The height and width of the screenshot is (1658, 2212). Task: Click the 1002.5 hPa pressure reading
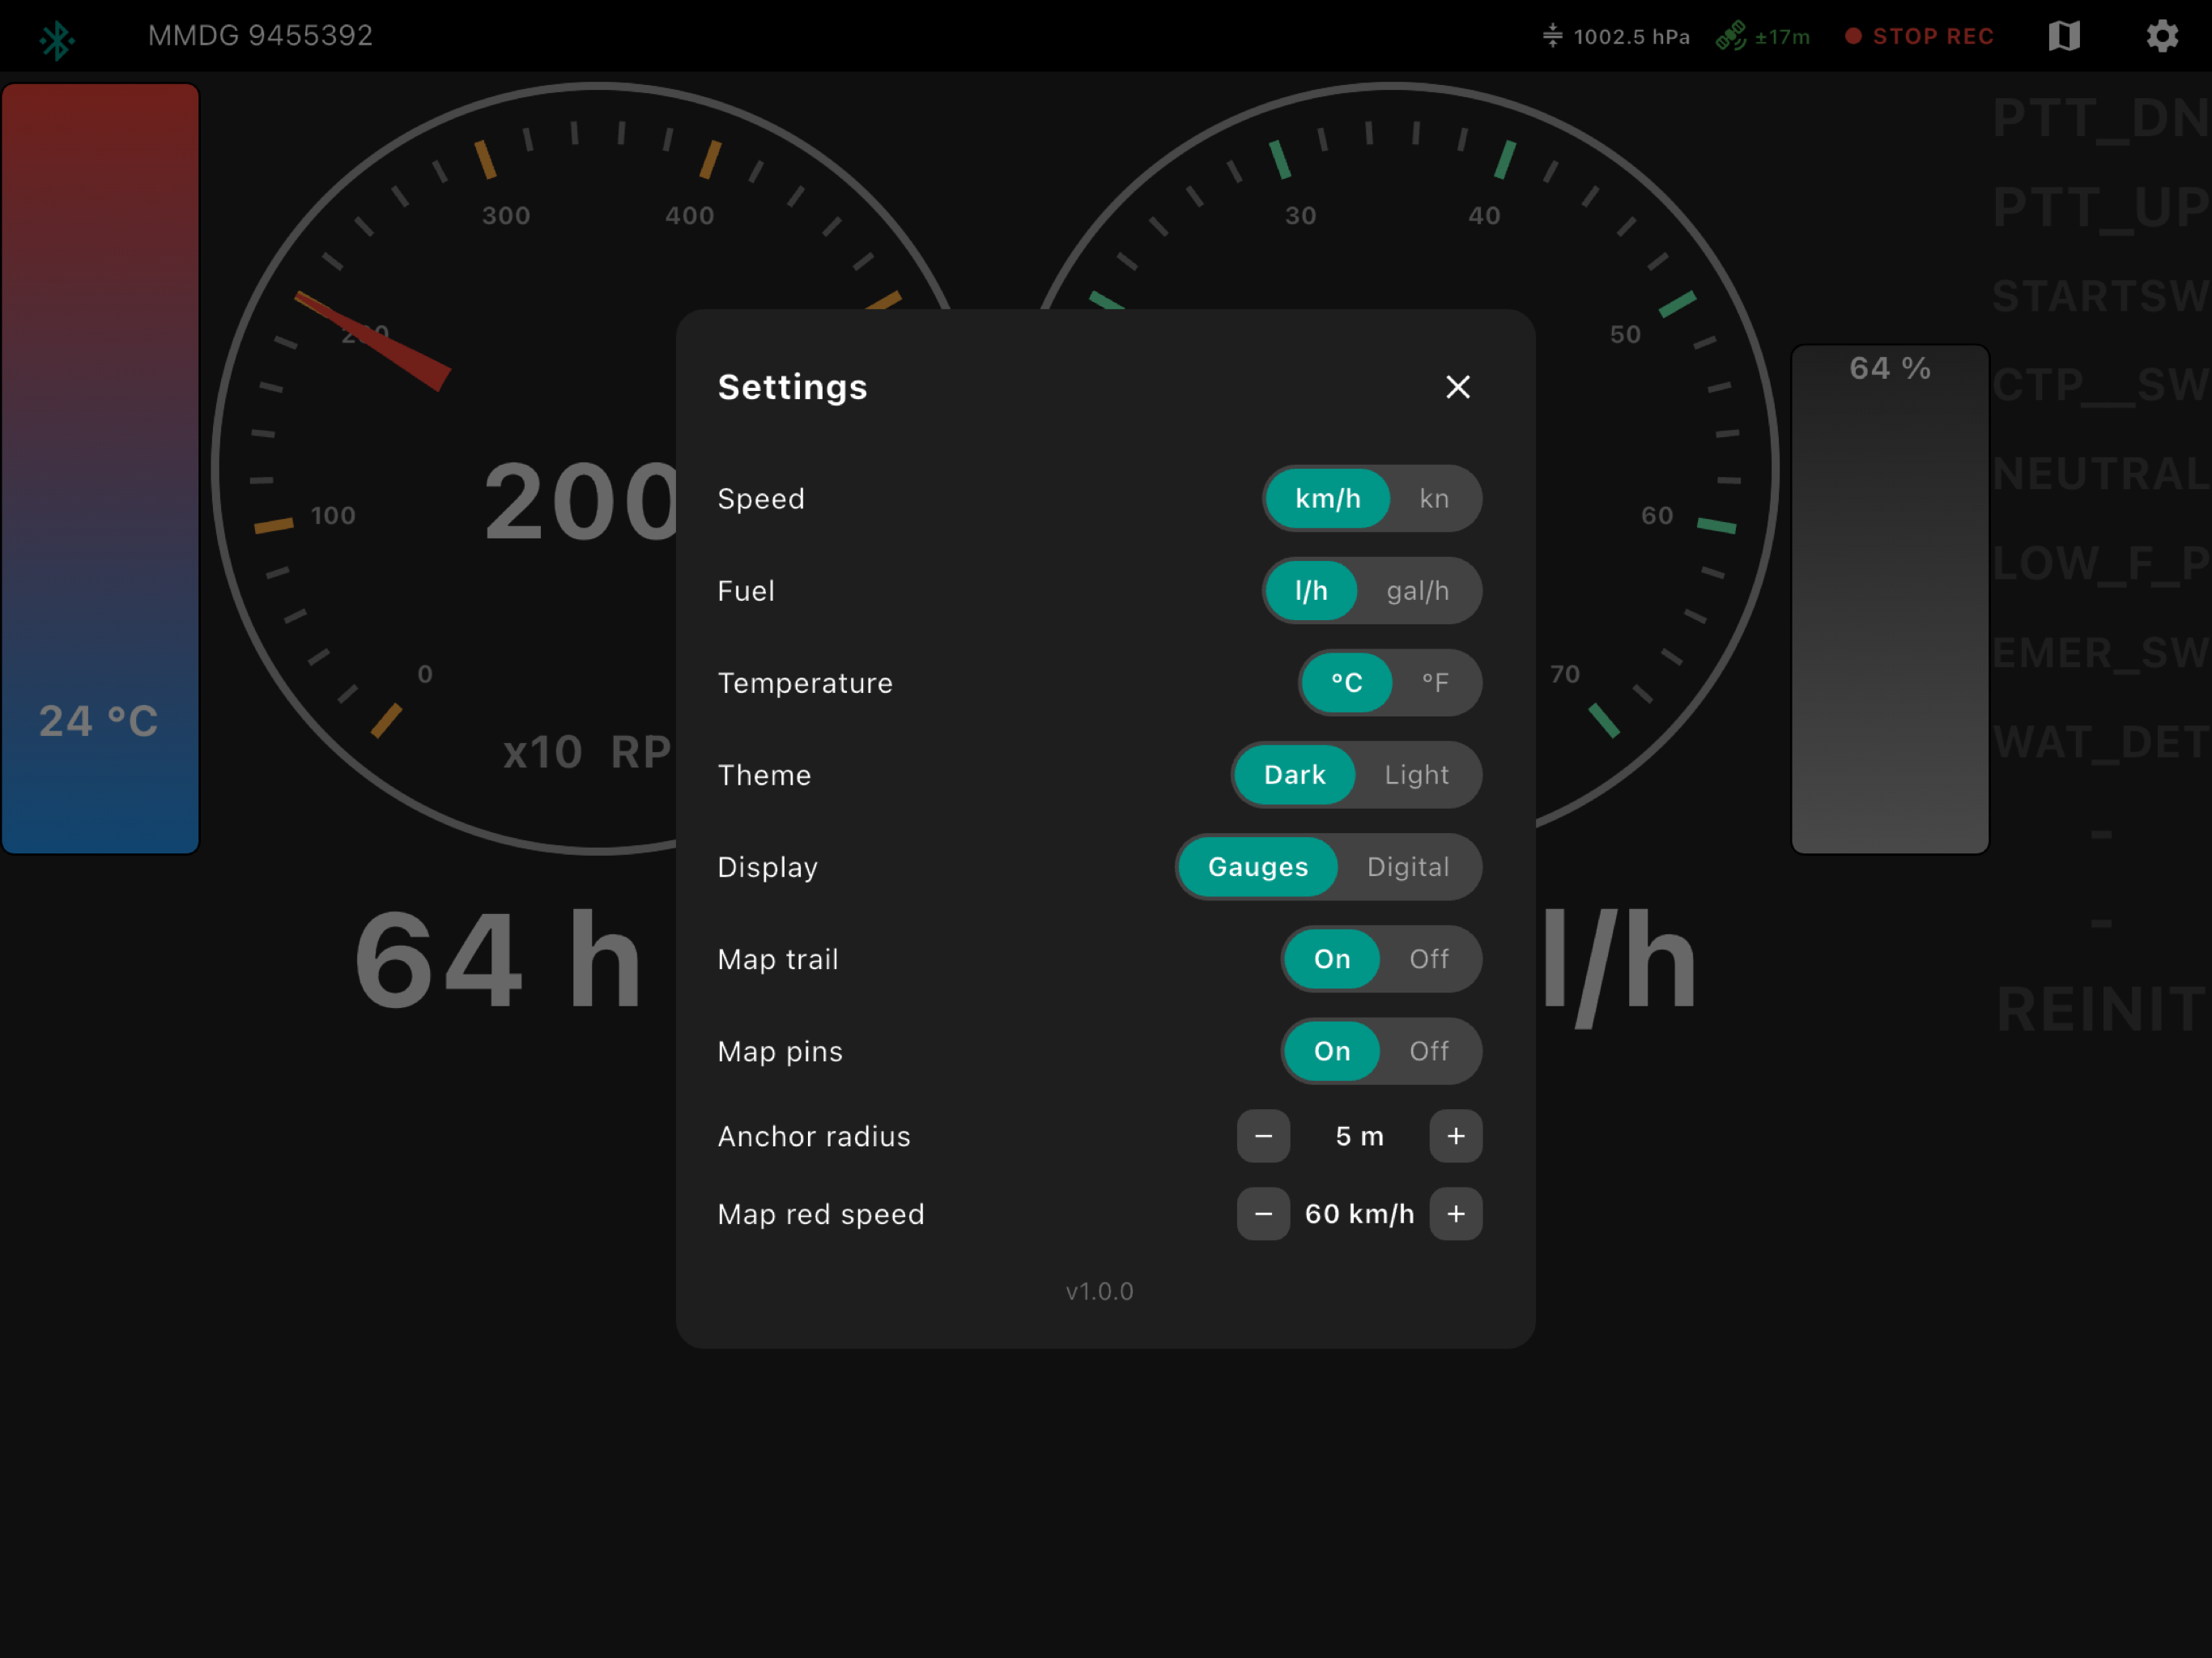[x=1631, y=37]
